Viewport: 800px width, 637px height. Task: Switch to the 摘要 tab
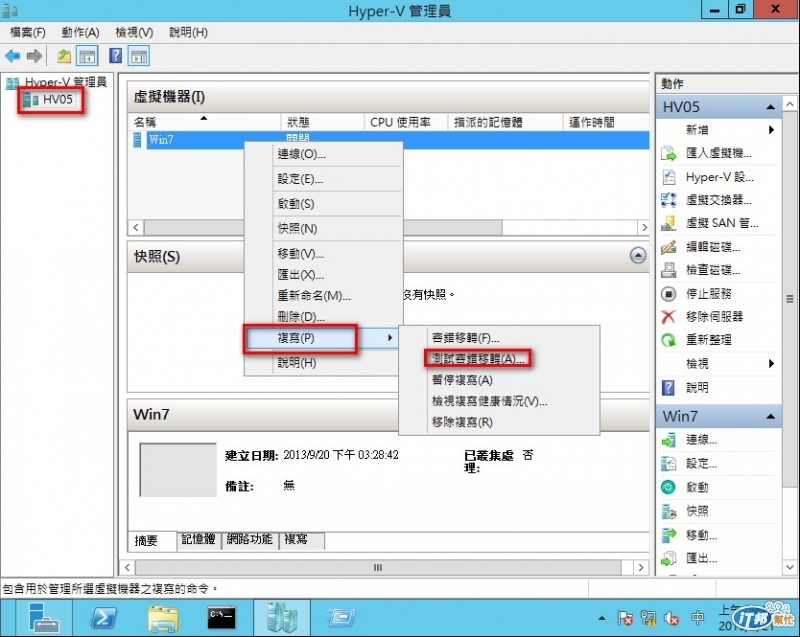152,541
